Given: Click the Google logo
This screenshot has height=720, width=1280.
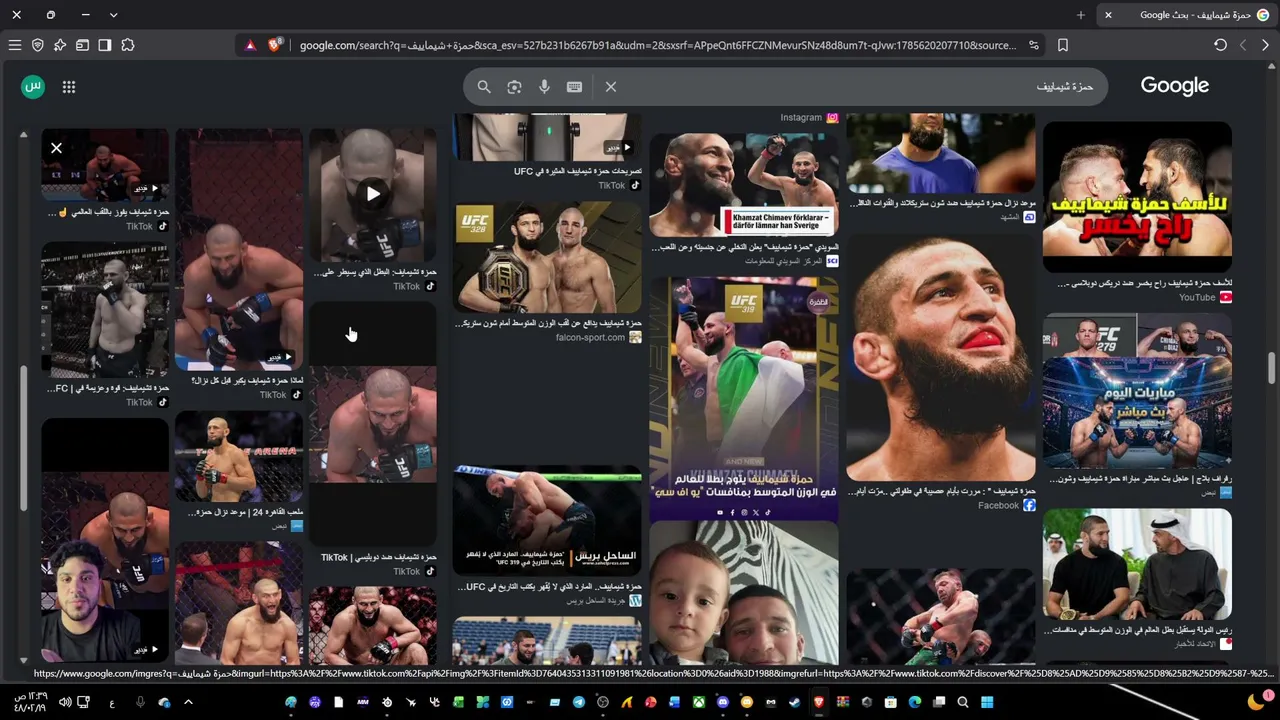Looking at the screenshot, I should 1175,86.
